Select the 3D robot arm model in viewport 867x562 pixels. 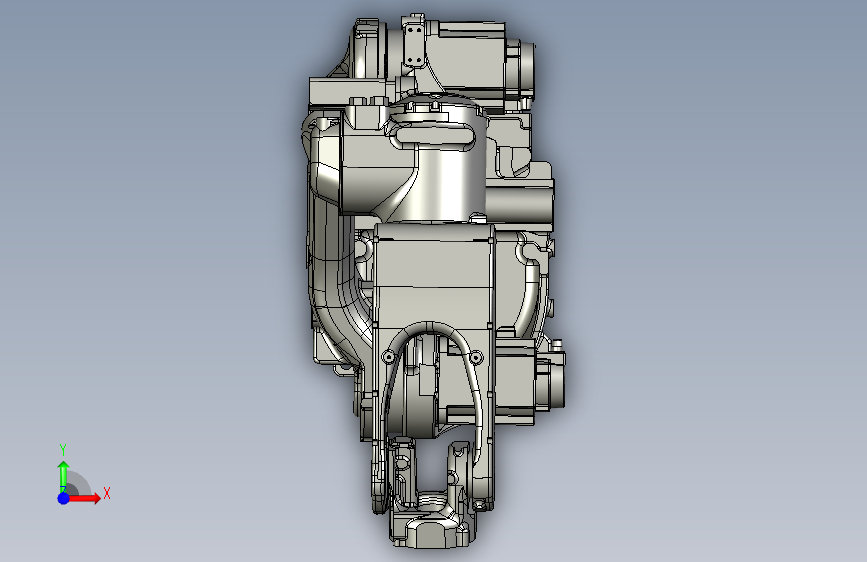tap(434, 283)
